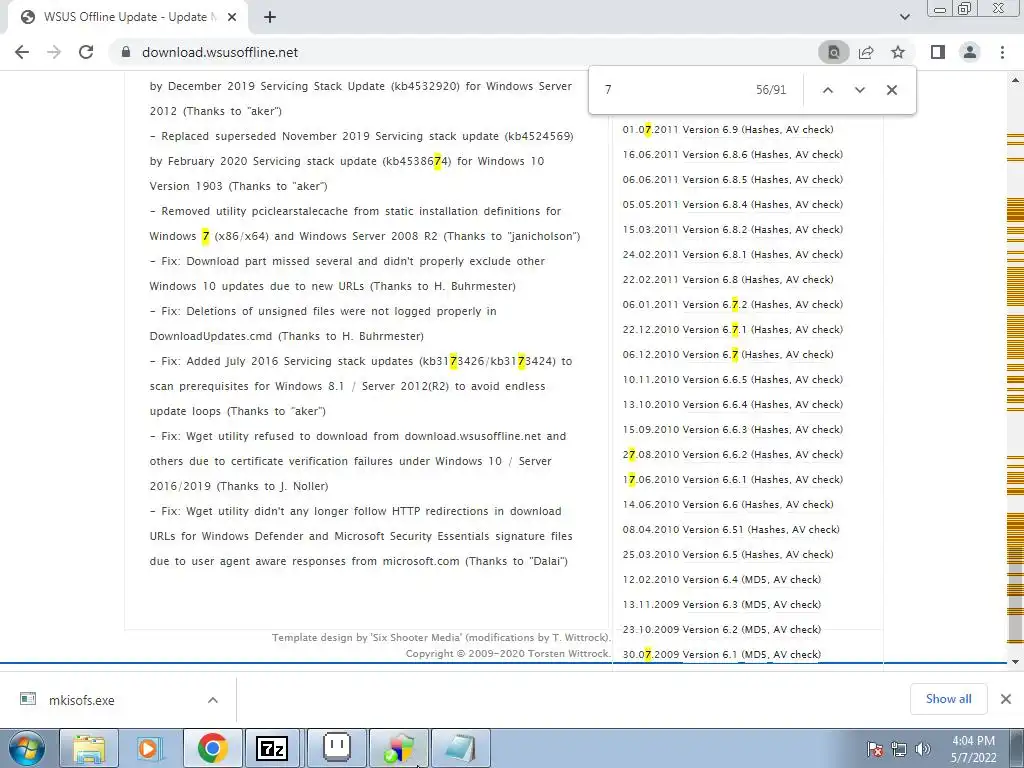Open Chrome's three-dot menu
This screenshot has height=768, width=1024.
pyautogui.click(x=1002, y=52)
